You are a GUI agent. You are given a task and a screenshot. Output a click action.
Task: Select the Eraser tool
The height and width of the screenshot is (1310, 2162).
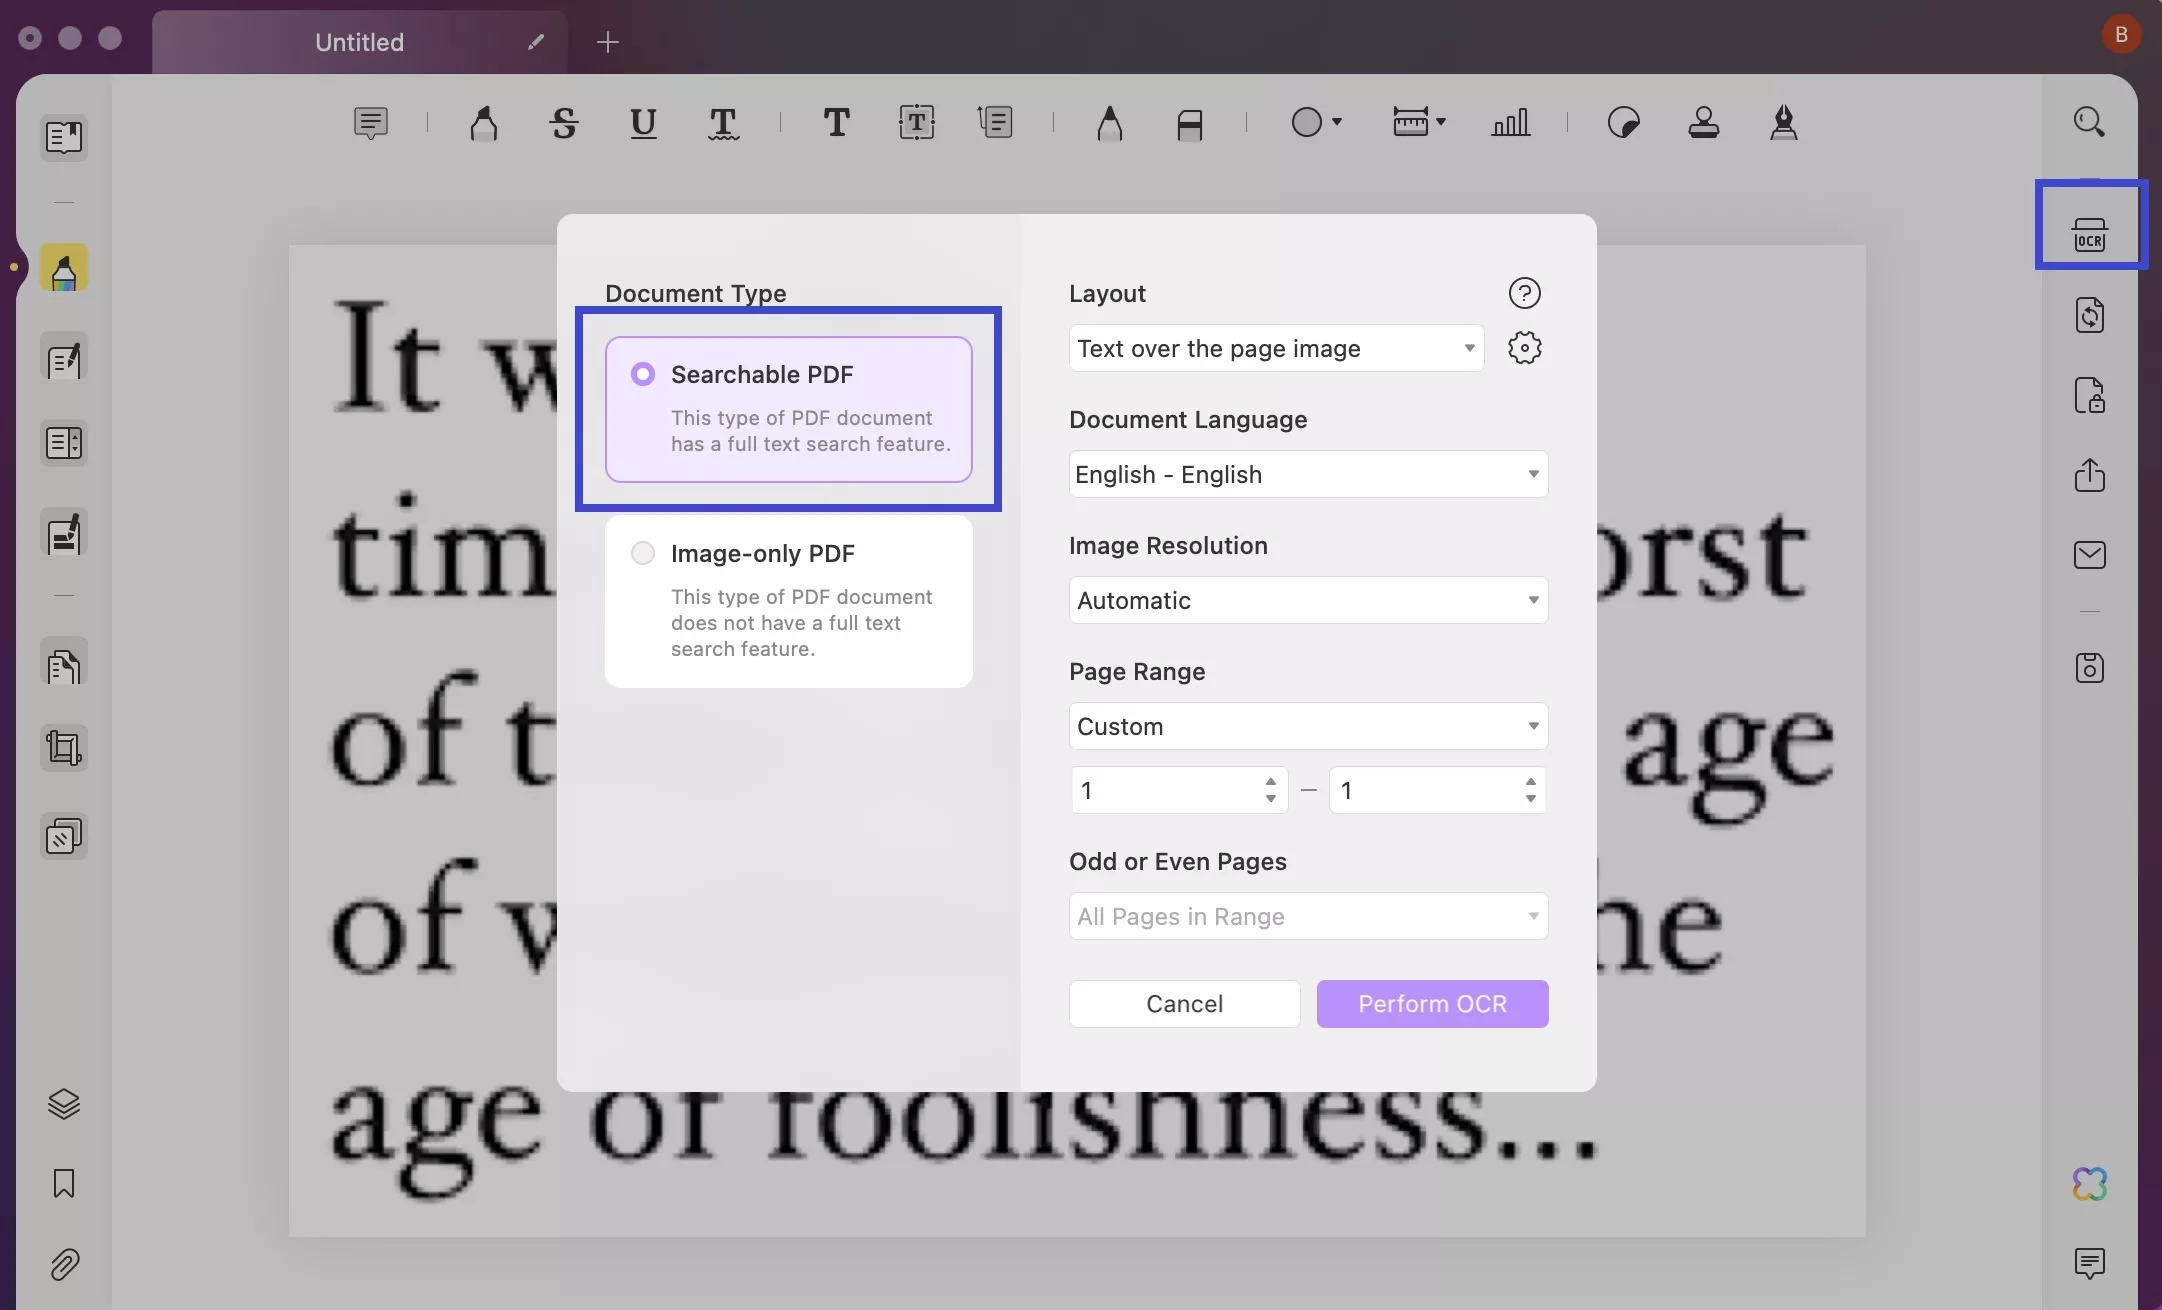(x=1190, y=122)
